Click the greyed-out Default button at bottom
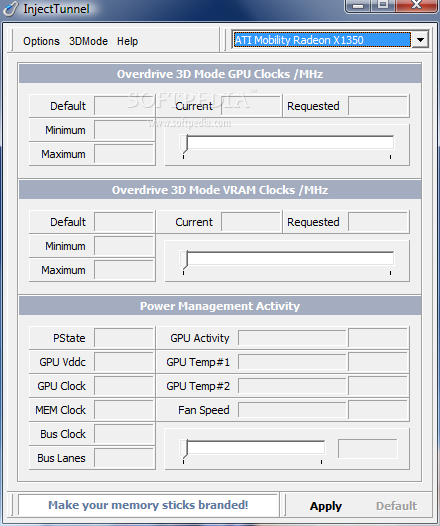Image resolution: width=440 pixels, height=526 pixels. [x=396, y=506]
